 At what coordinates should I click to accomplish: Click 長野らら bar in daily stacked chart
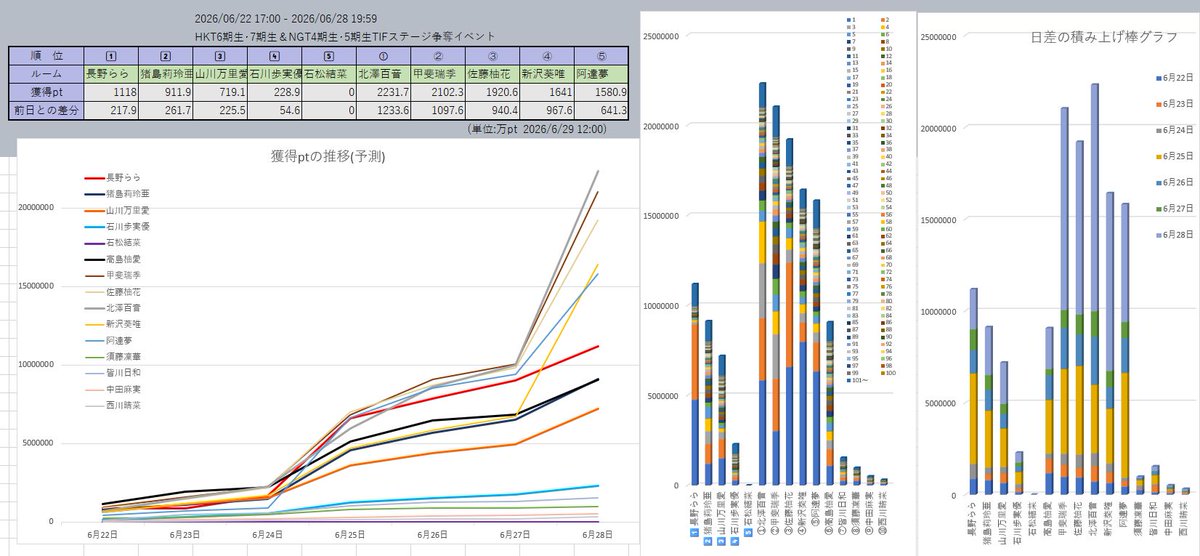coord(973,393)
